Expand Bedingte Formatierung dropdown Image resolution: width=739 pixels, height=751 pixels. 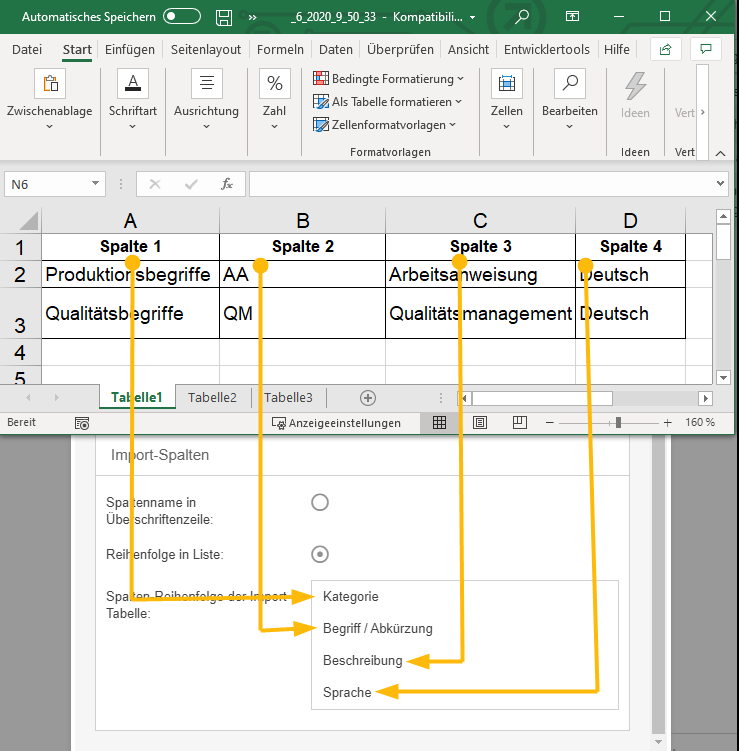pyautogui.click(x=389, y=78)
